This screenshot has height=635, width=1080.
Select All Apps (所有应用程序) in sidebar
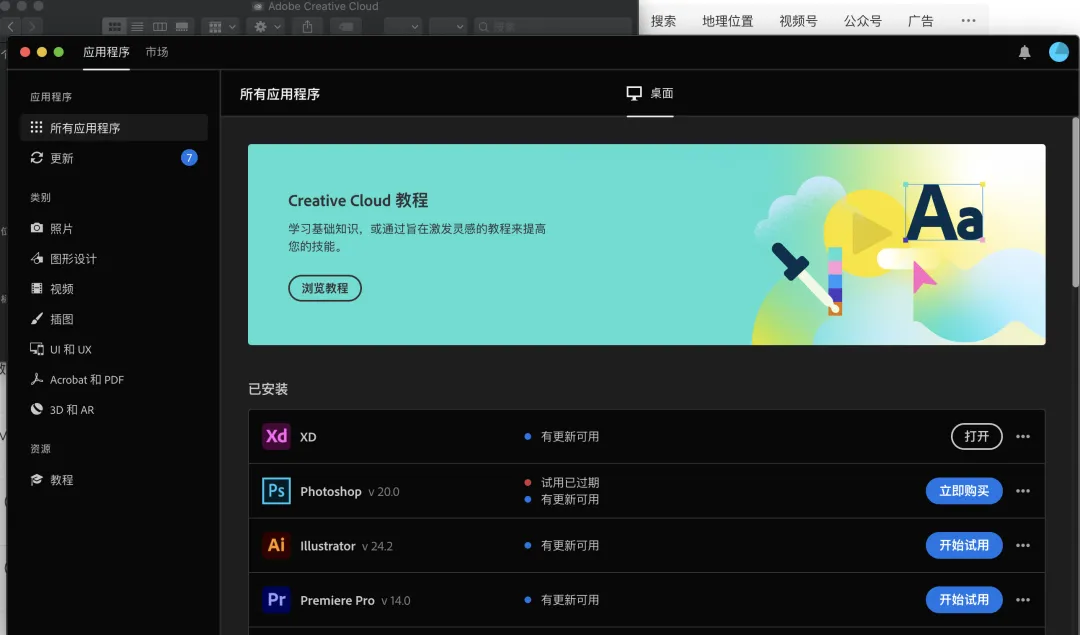point(114,128)
